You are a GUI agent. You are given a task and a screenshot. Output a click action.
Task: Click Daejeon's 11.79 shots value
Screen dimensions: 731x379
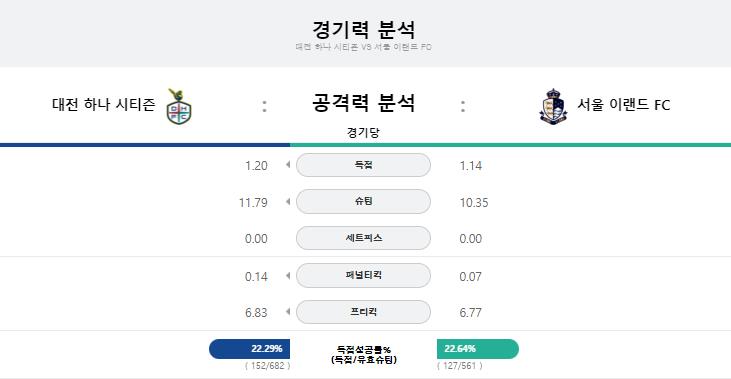(253, 203)
